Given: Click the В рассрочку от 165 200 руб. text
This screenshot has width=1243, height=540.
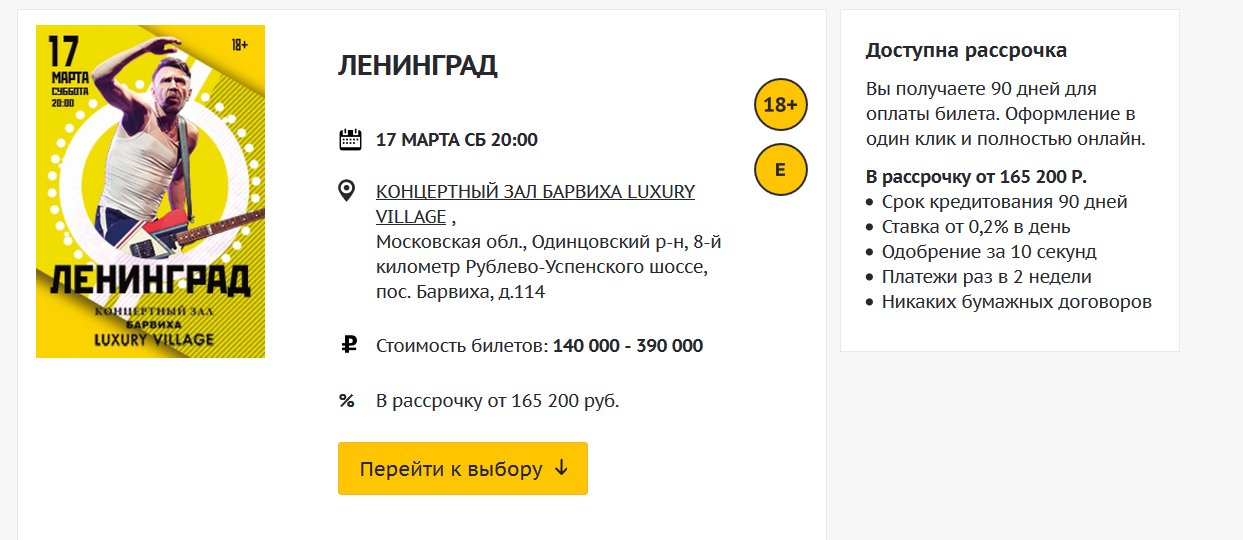Looking at the screenshot, I should pyautogui.click(x=497, y=401).
